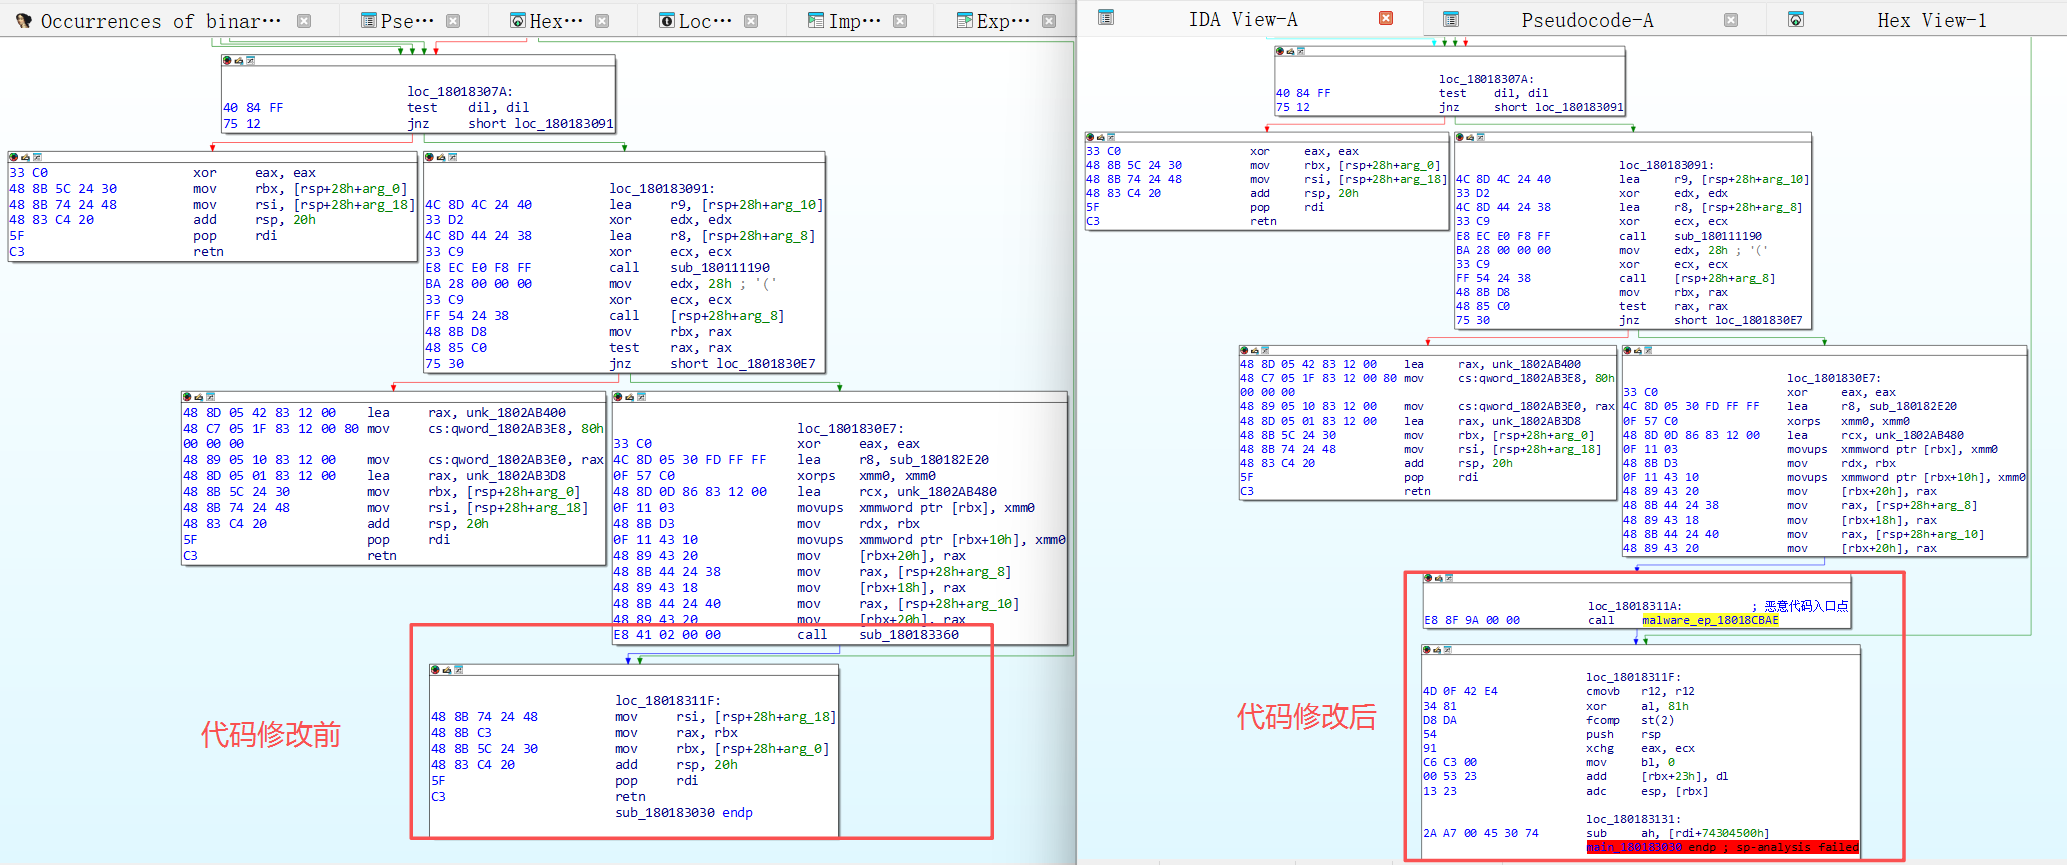Image resolution: width=2067 pixels, height=865 pixels.
Task: Click the truncated Imp… (Imports) tab icon
Action: [x=816, y=20]
